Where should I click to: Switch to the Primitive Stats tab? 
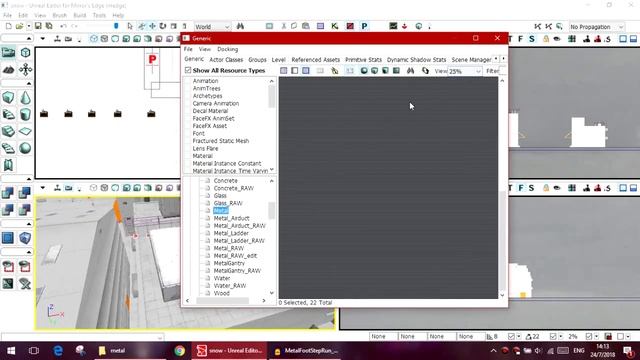363,60
